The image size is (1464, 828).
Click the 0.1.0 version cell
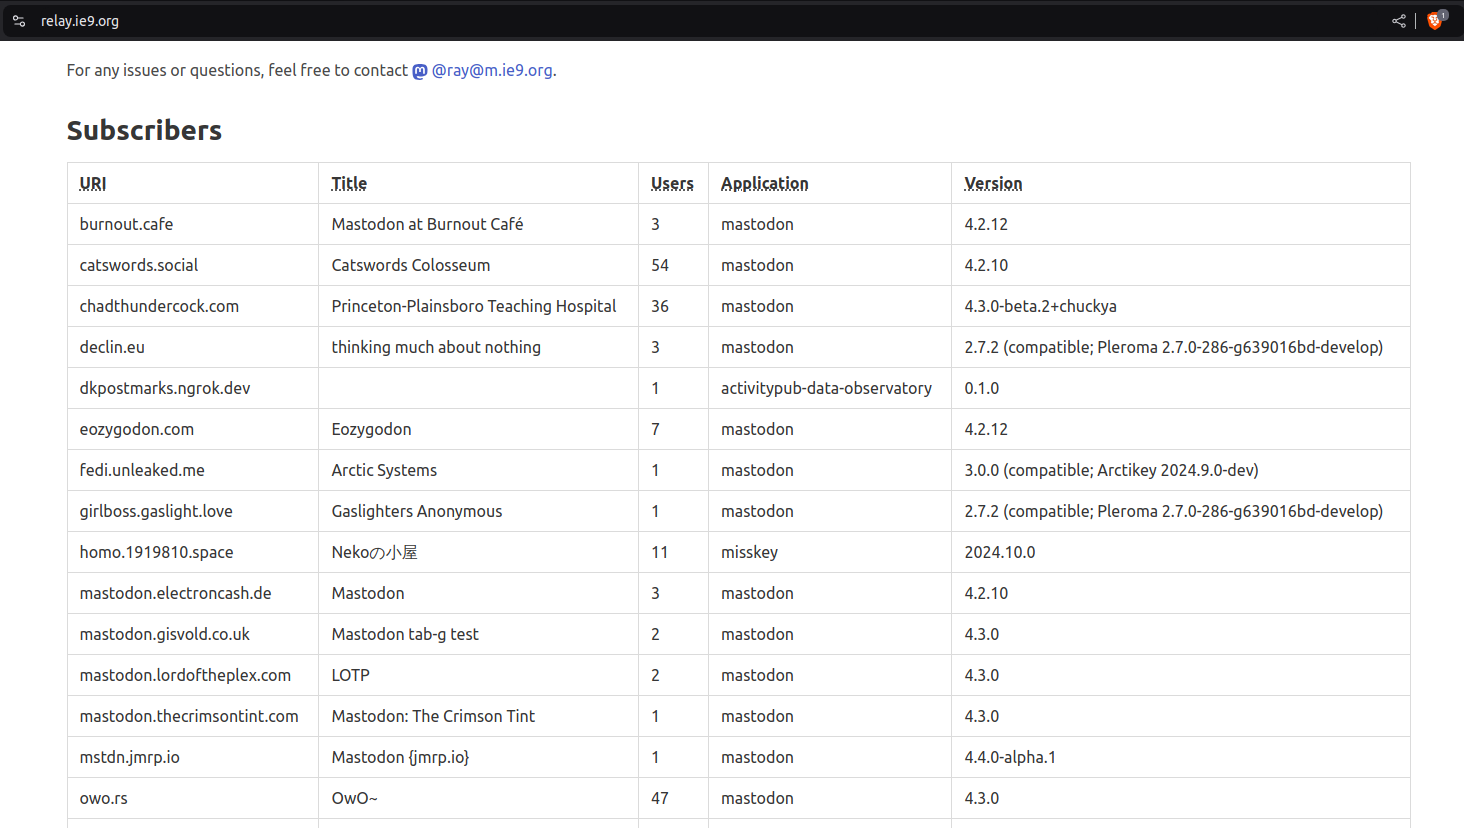point(1181,388)
